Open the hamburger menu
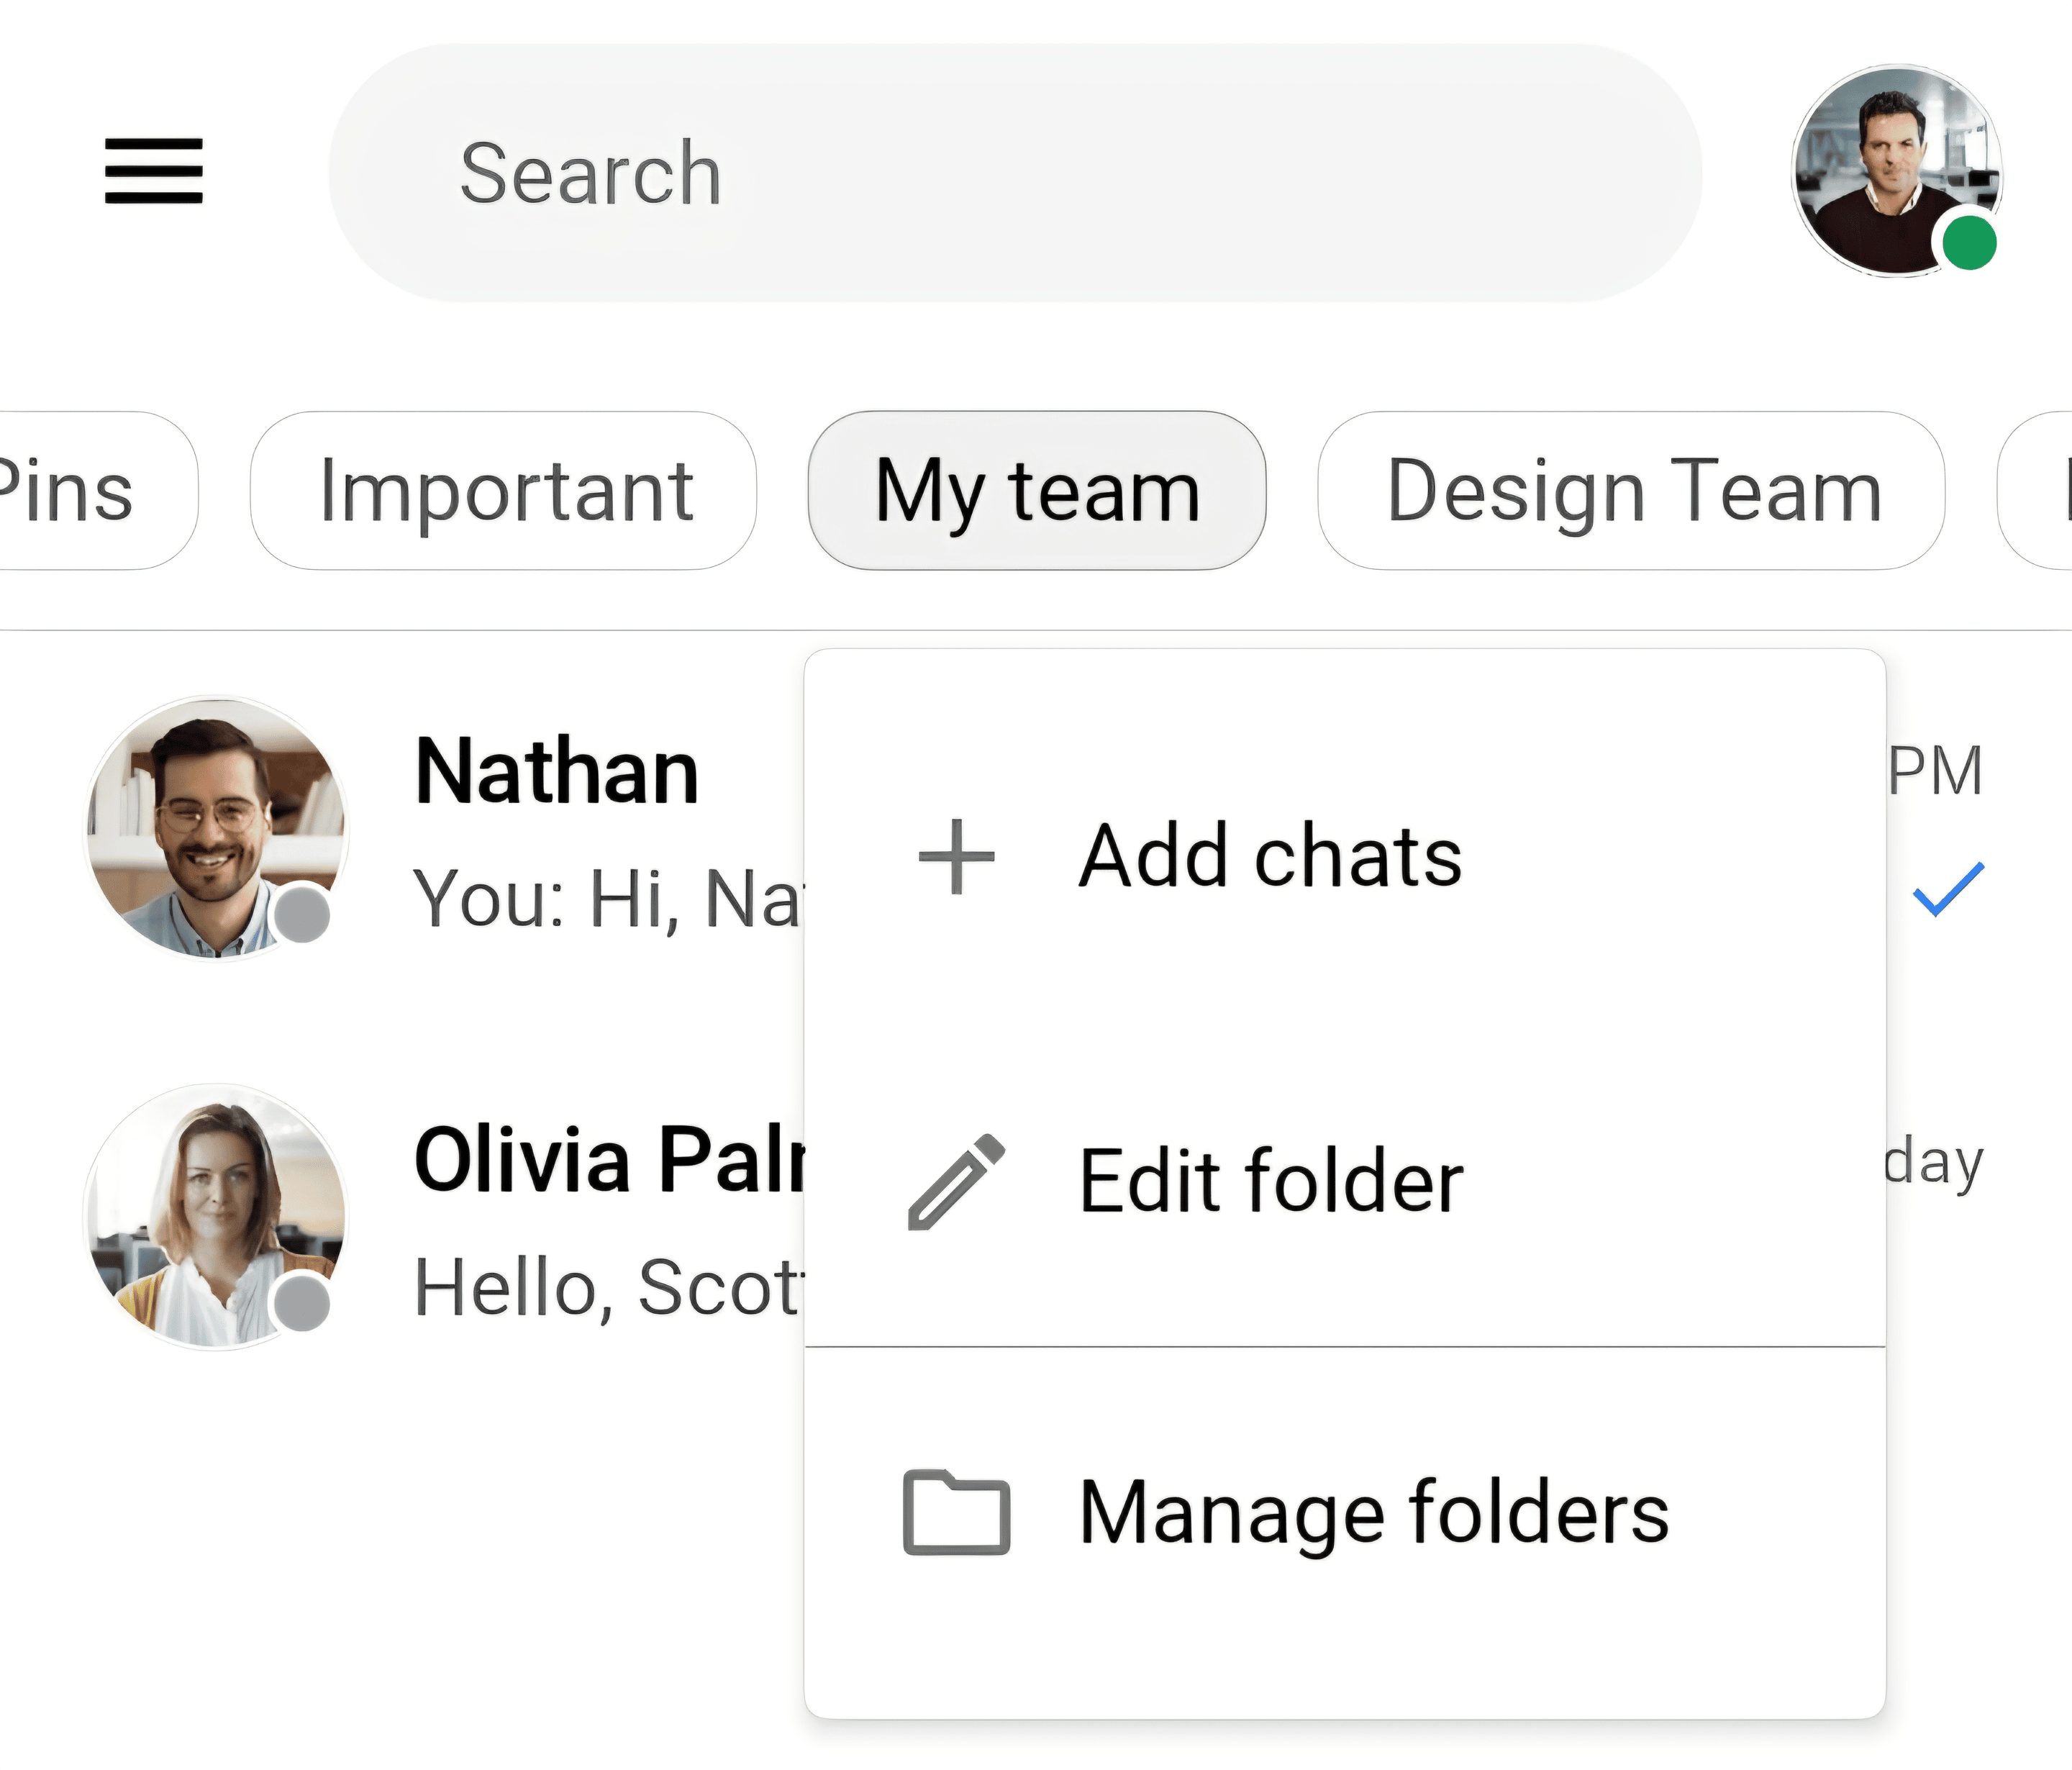The height and width of the screenshot is (1770, 2072). coord(154,171)
